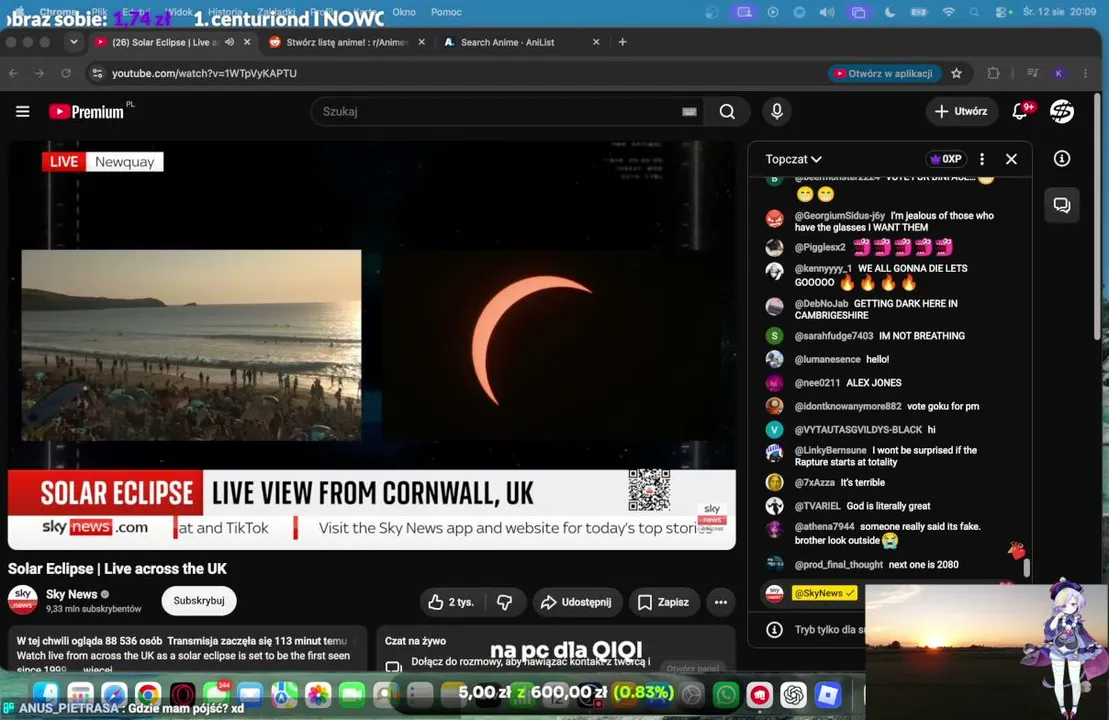Image resolution: width=1109 pixels, height=720 pixels.
Task: Mute the Solar Eclipse tab audio
Action: coord(229,42)
